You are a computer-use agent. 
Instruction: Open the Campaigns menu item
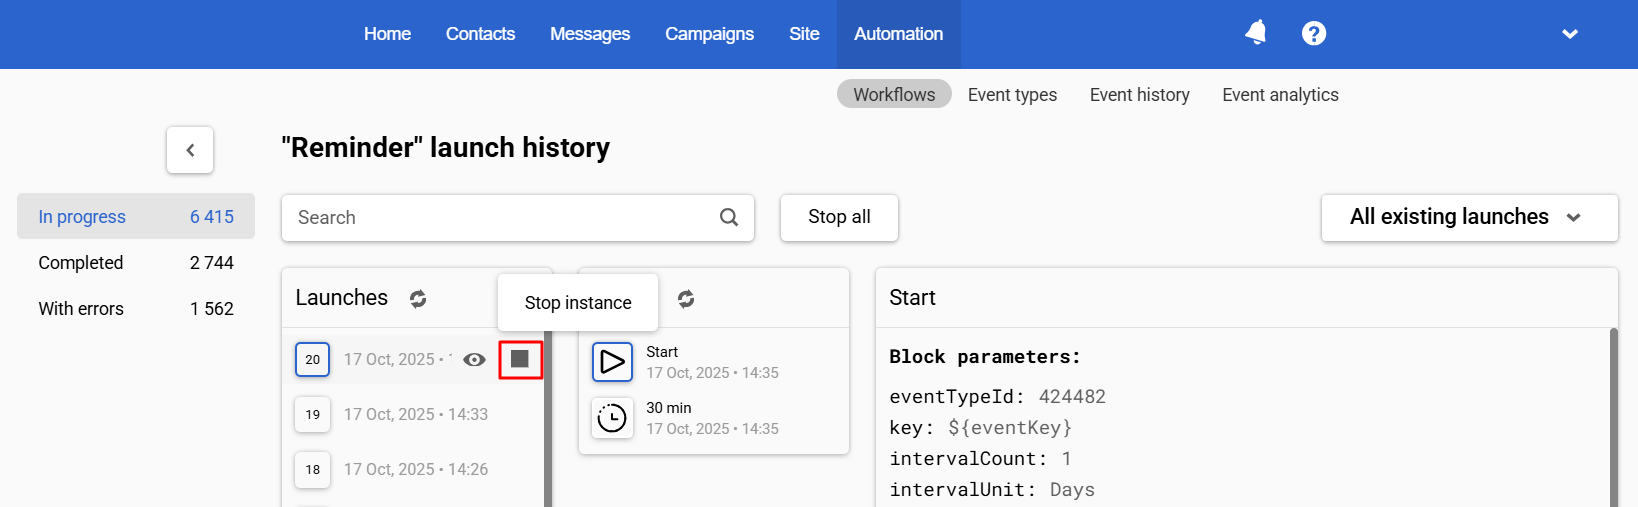(710, 34)
